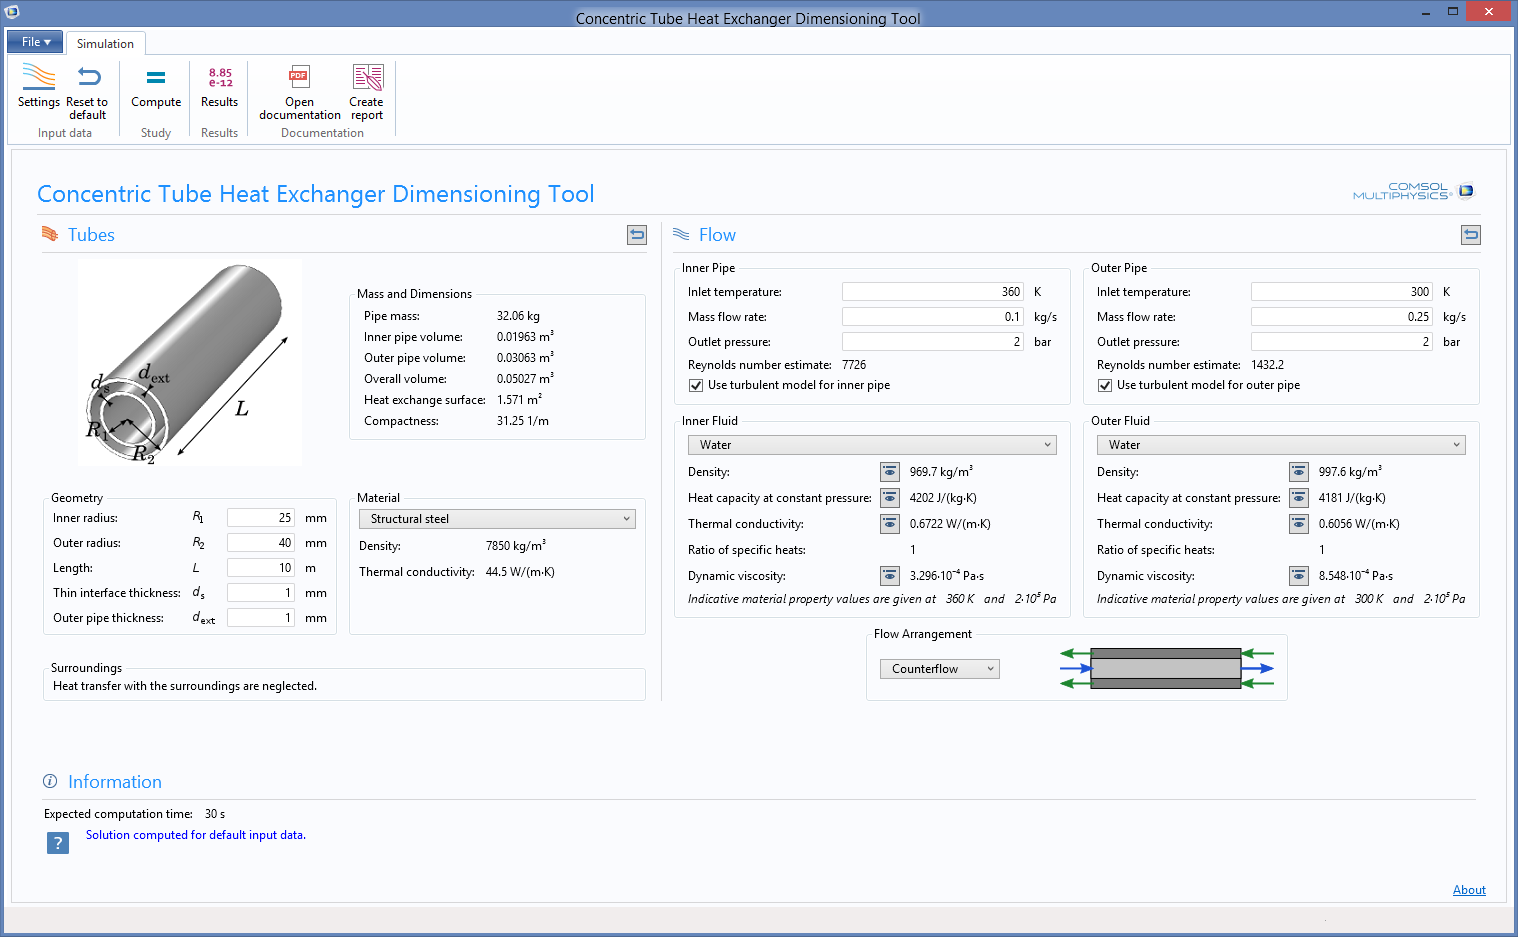
Task: Open the Results icon in ribbon
Action: point(220,78)
